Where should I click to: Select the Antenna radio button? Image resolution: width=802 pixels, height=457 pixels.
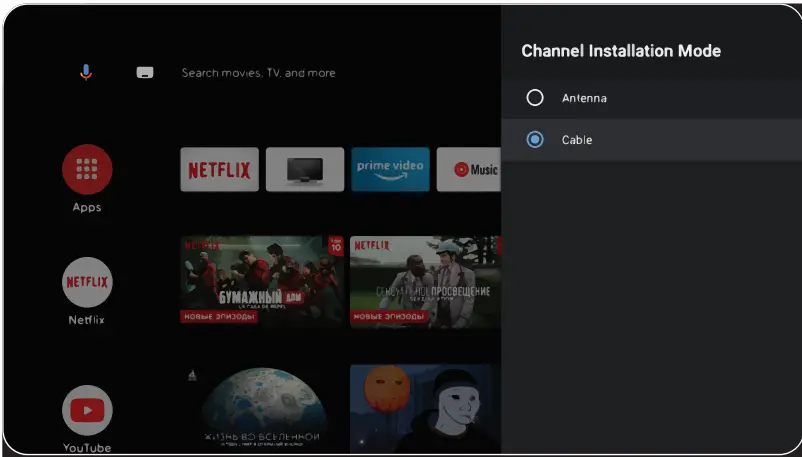[x=534, y=98]
